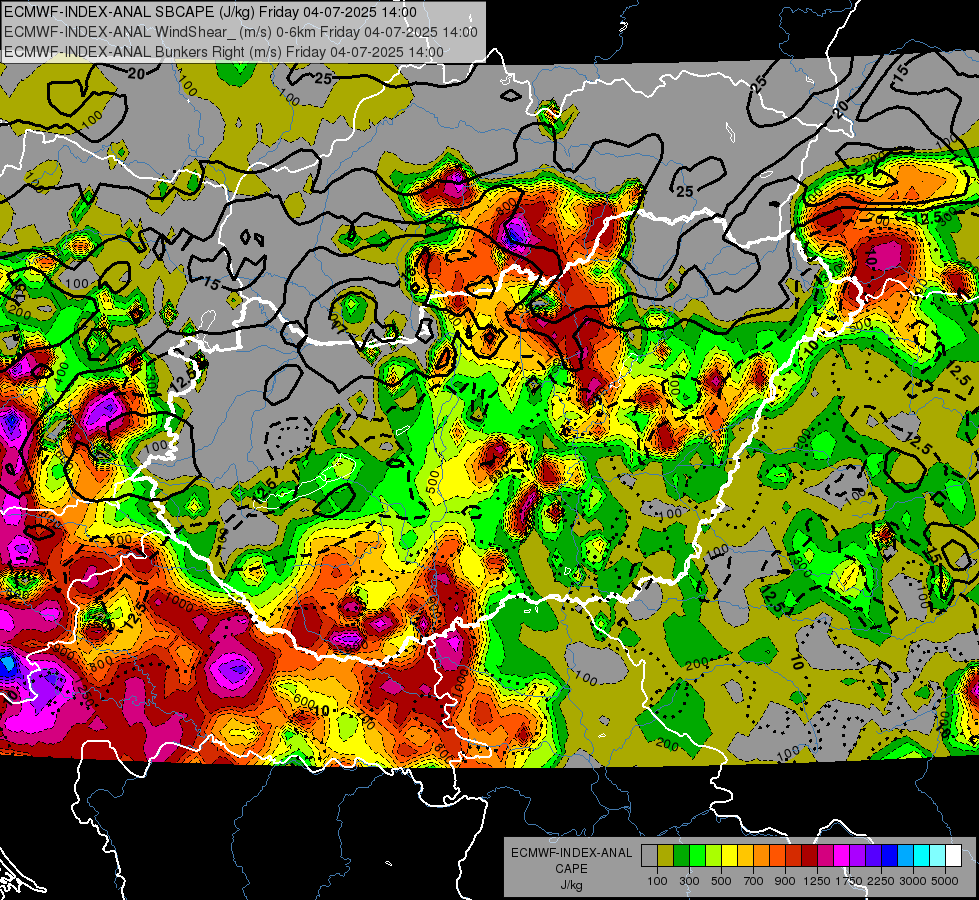This screenshot has width=979, height=900.
Task: Click the legend tick label 5000
Action: 945,881
